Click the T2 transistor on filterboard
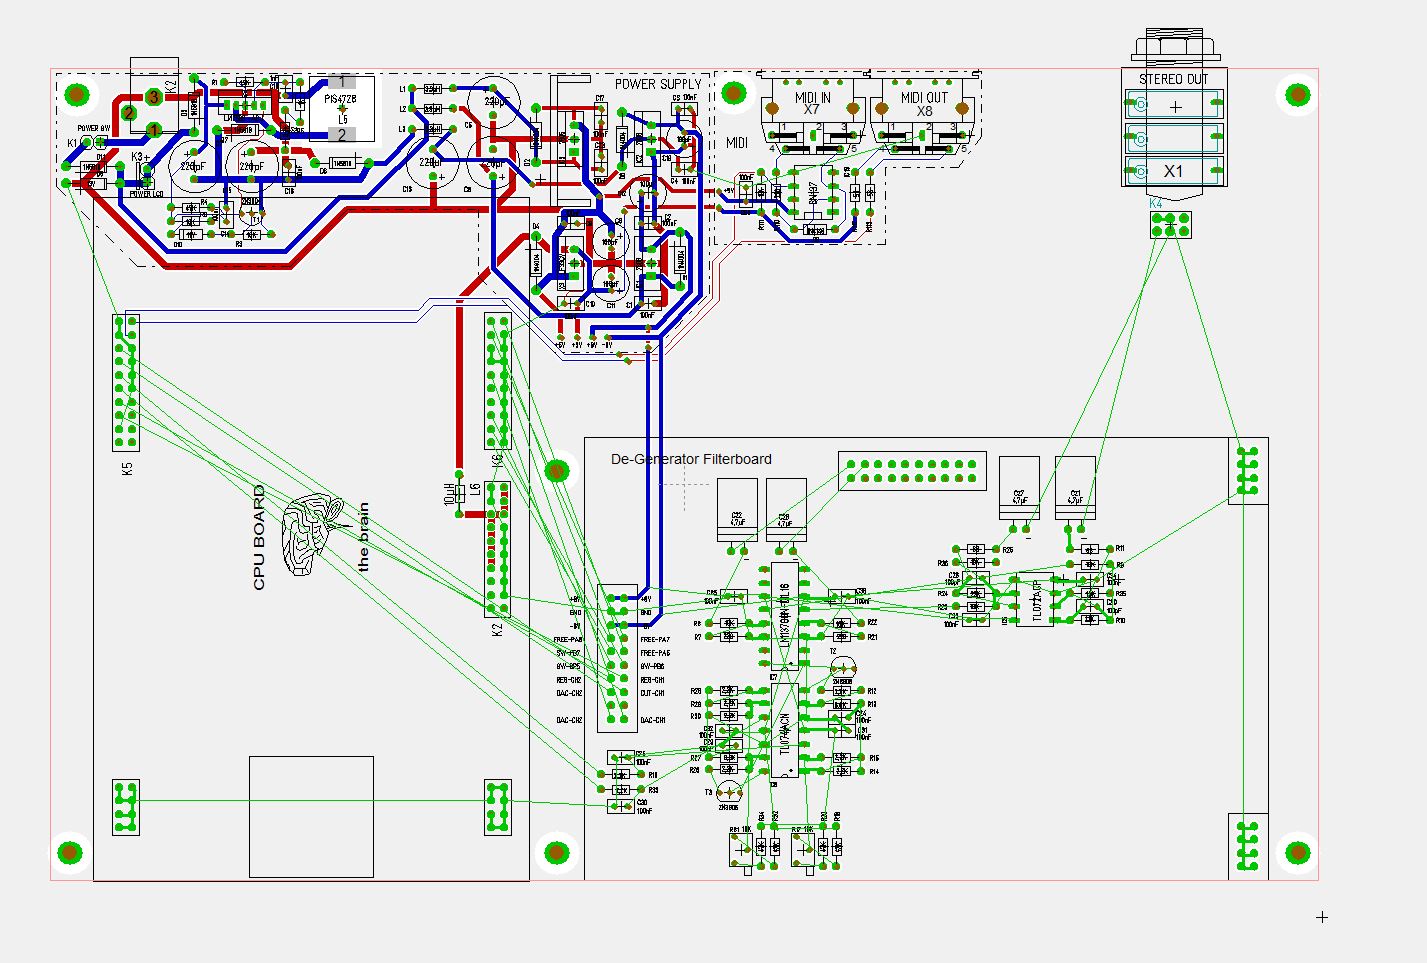The height and width of the screenshot is (963, 1427). point(844,669)
